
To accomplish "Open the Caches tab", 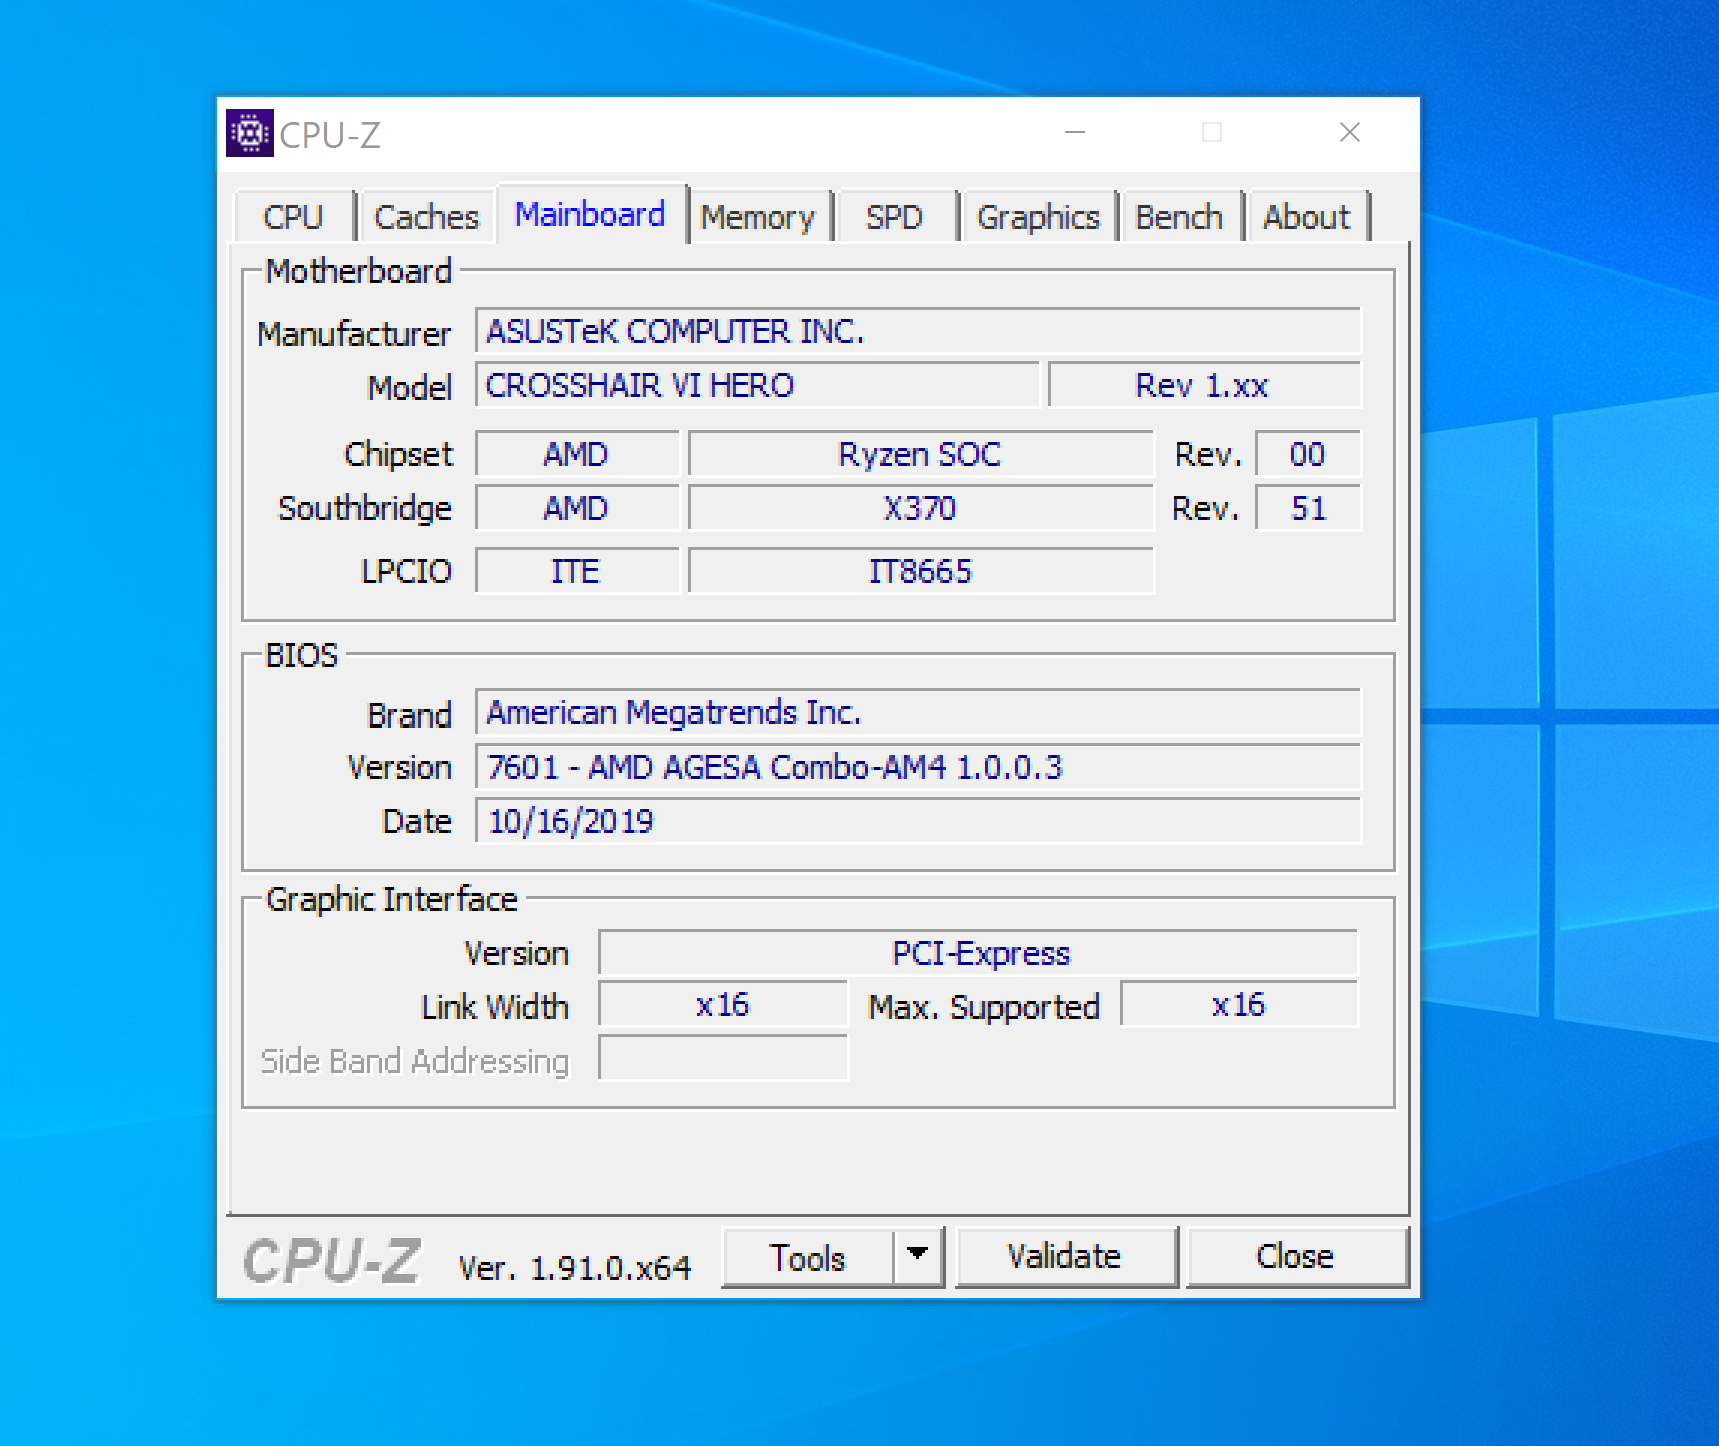I will coord(426,217).
